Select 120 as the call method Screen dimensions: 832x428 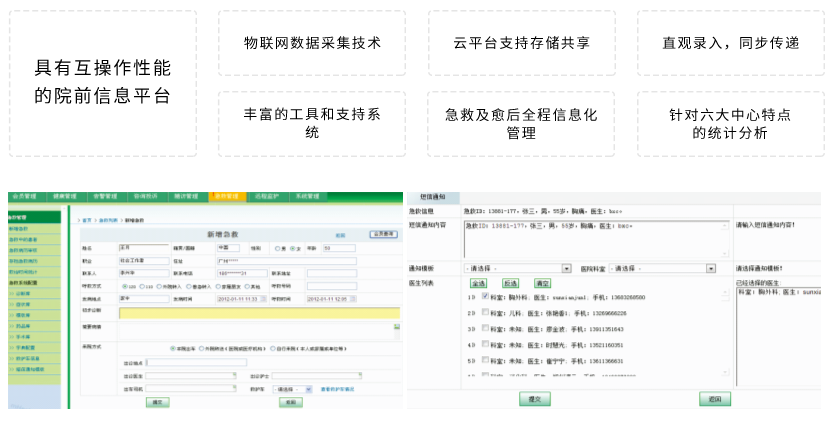click(x=123, y=285)
